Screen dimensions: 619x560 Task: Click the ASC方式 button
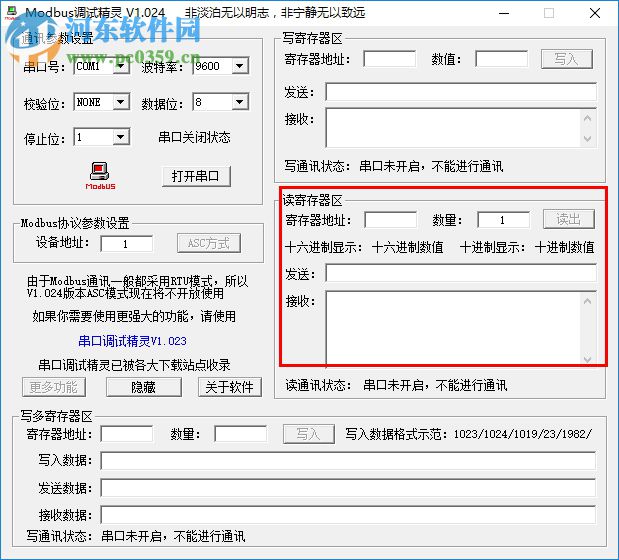click(209, 243)
